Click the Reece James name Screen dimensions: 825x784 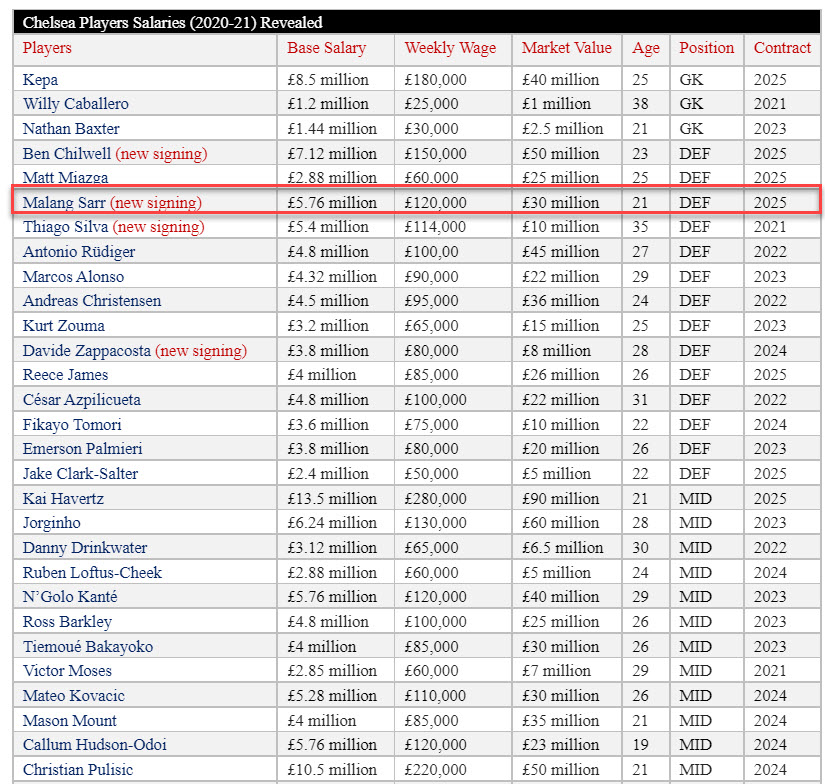coord(65,375)
